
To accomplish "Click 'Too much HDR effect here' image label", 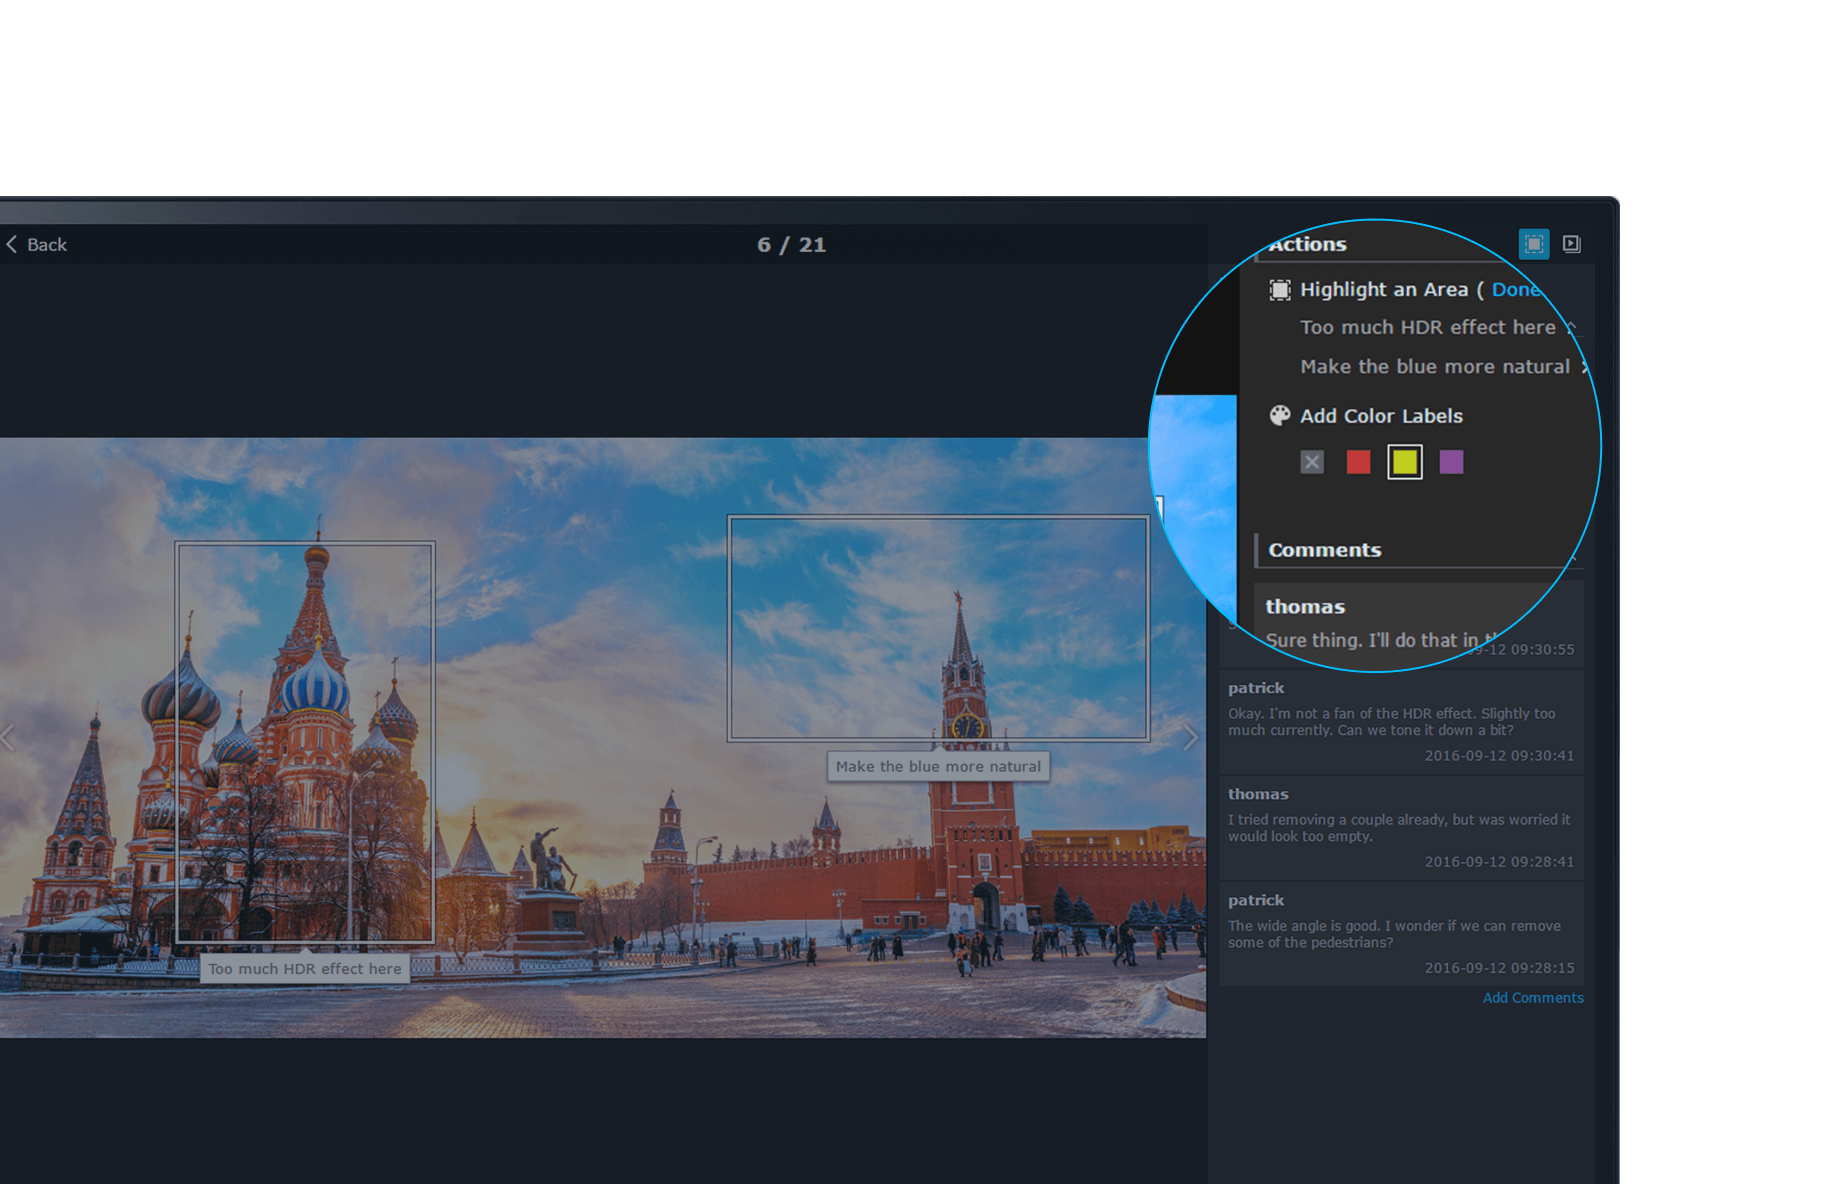I will pyautogui.click(x=304, y=969).
